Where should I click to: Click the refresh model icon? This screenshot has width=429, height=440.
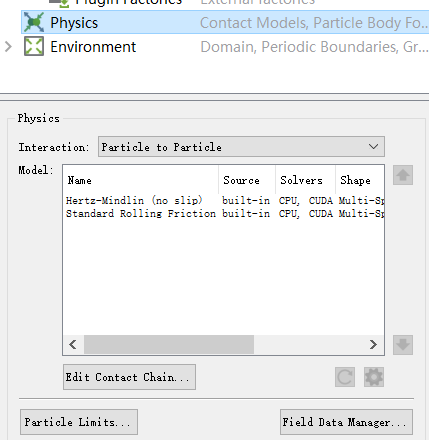(x=345, y=377)
